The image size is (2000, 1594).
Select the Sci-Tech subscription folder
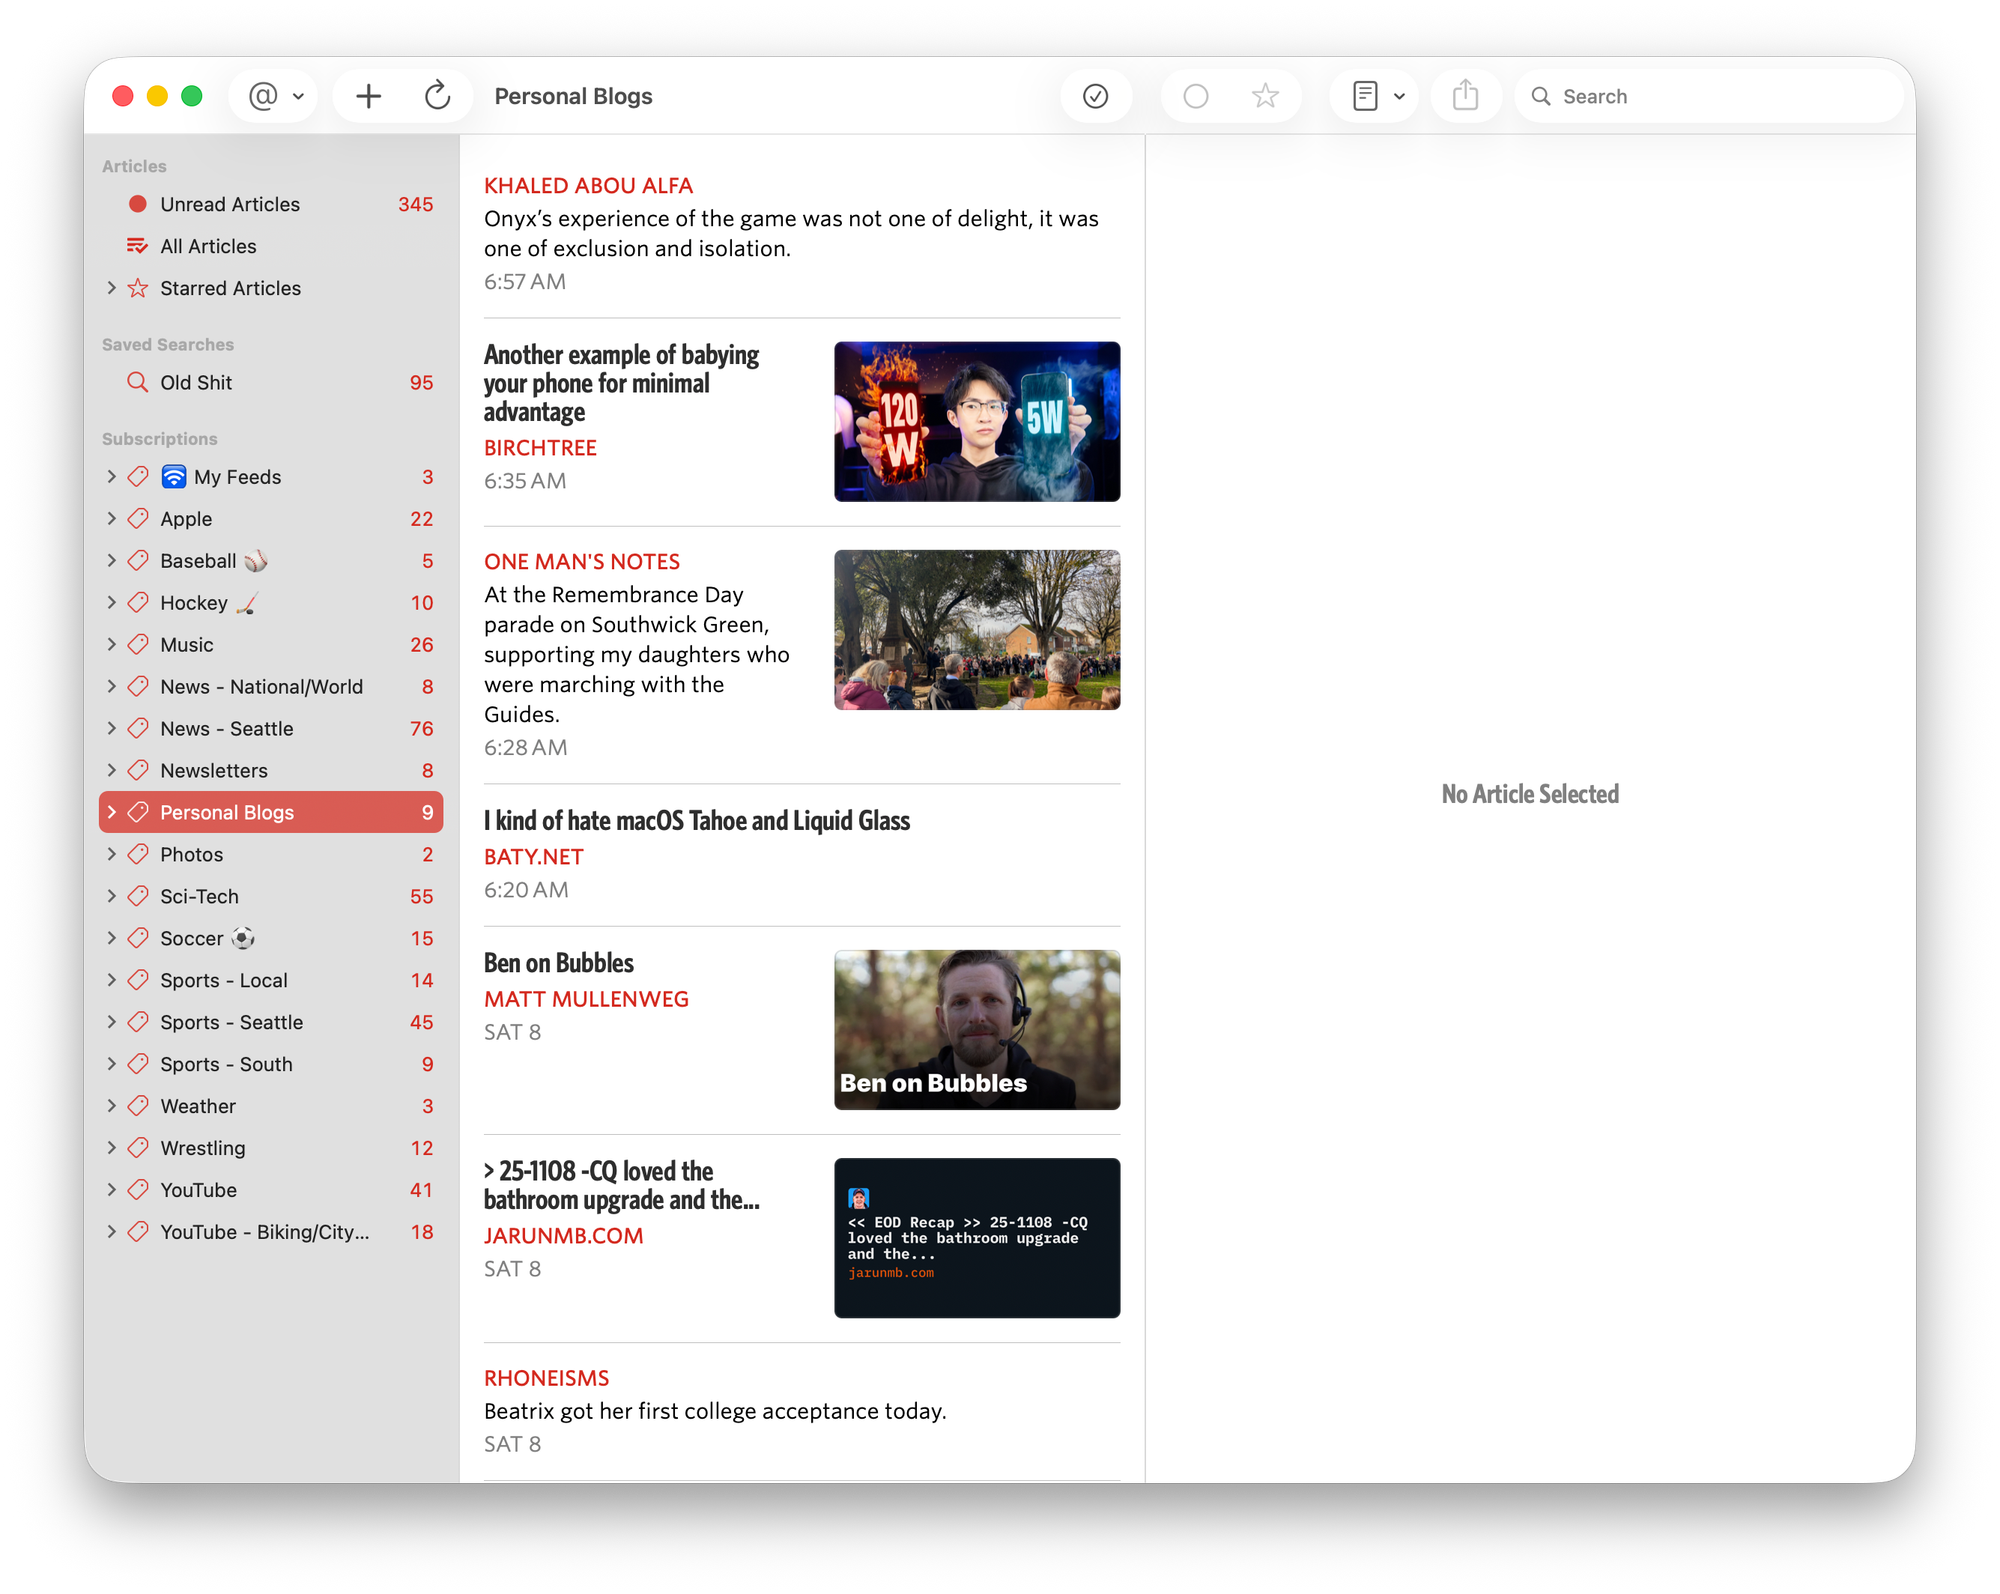(x=199, y=896)
